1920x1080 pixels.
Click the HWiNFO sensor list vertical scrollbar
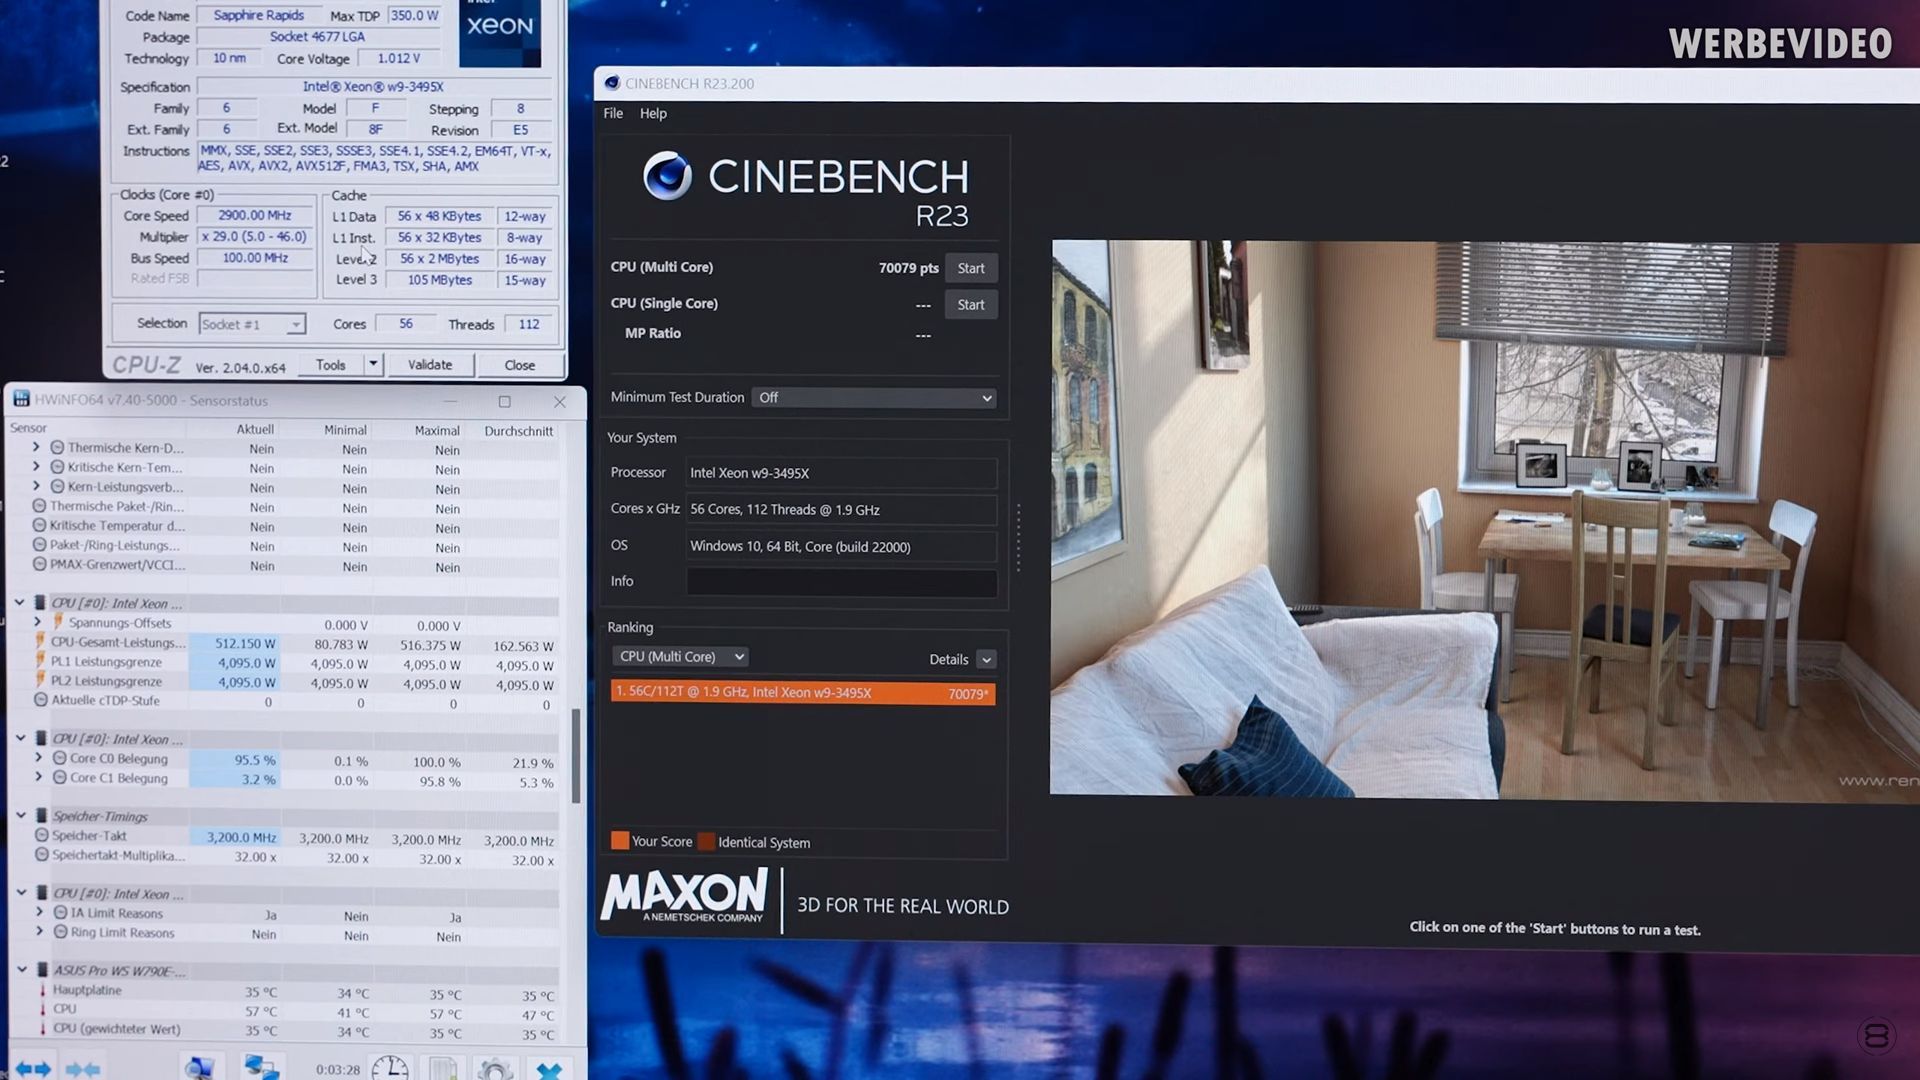(575, 755)
